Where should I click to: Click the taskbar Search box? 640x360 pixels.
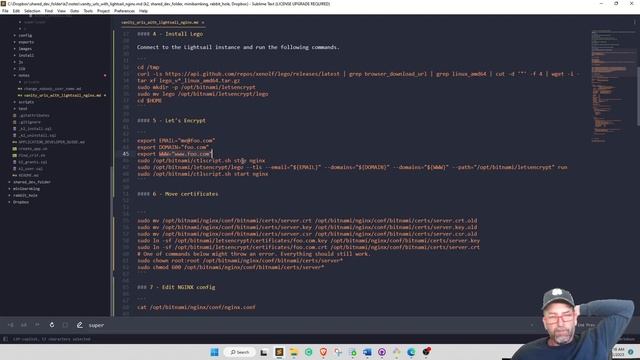[x=240, y=352]
